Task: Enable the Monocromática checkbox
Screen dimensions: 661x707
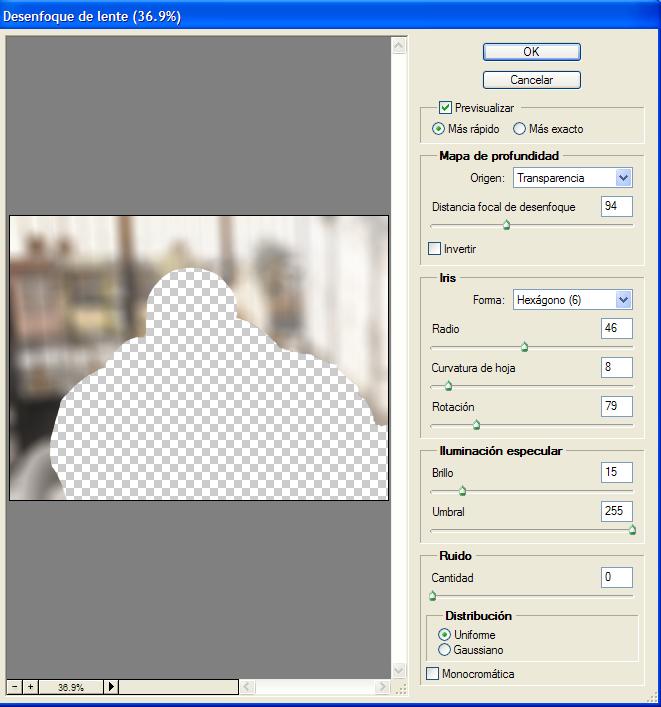Action: click(433, 674)
